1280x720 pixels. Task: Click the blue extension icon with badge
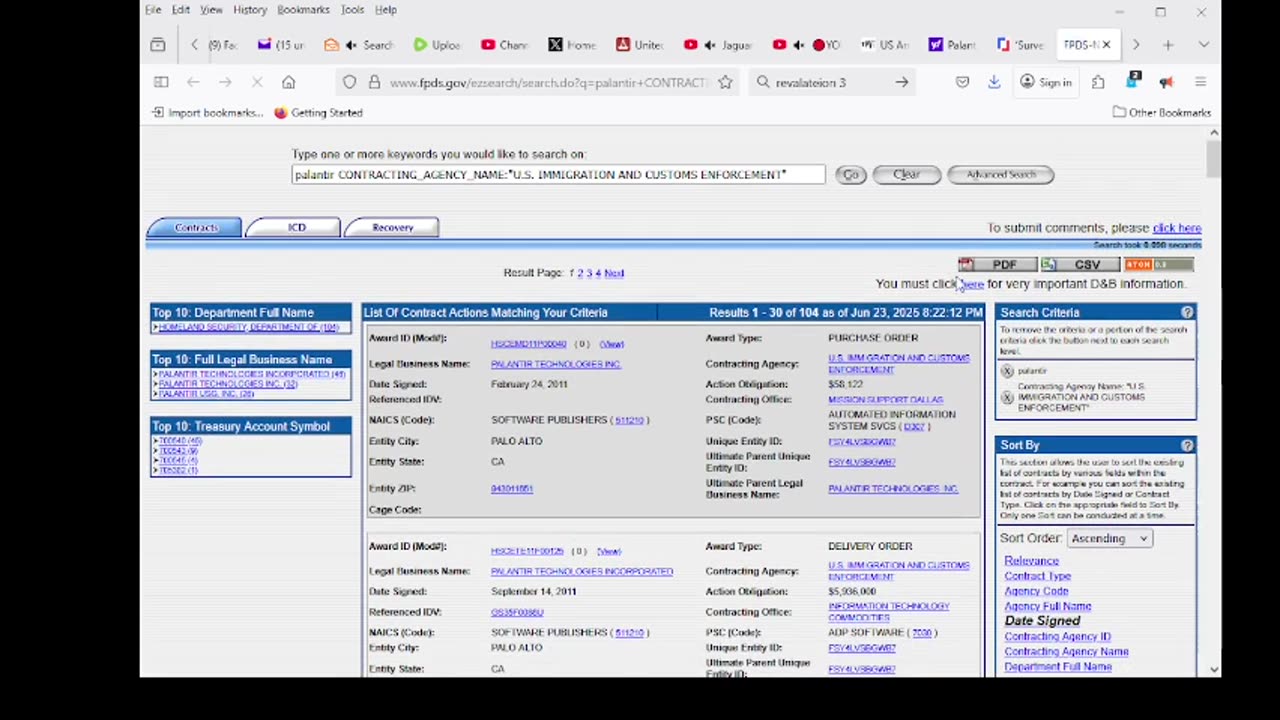pos(1134,81)
